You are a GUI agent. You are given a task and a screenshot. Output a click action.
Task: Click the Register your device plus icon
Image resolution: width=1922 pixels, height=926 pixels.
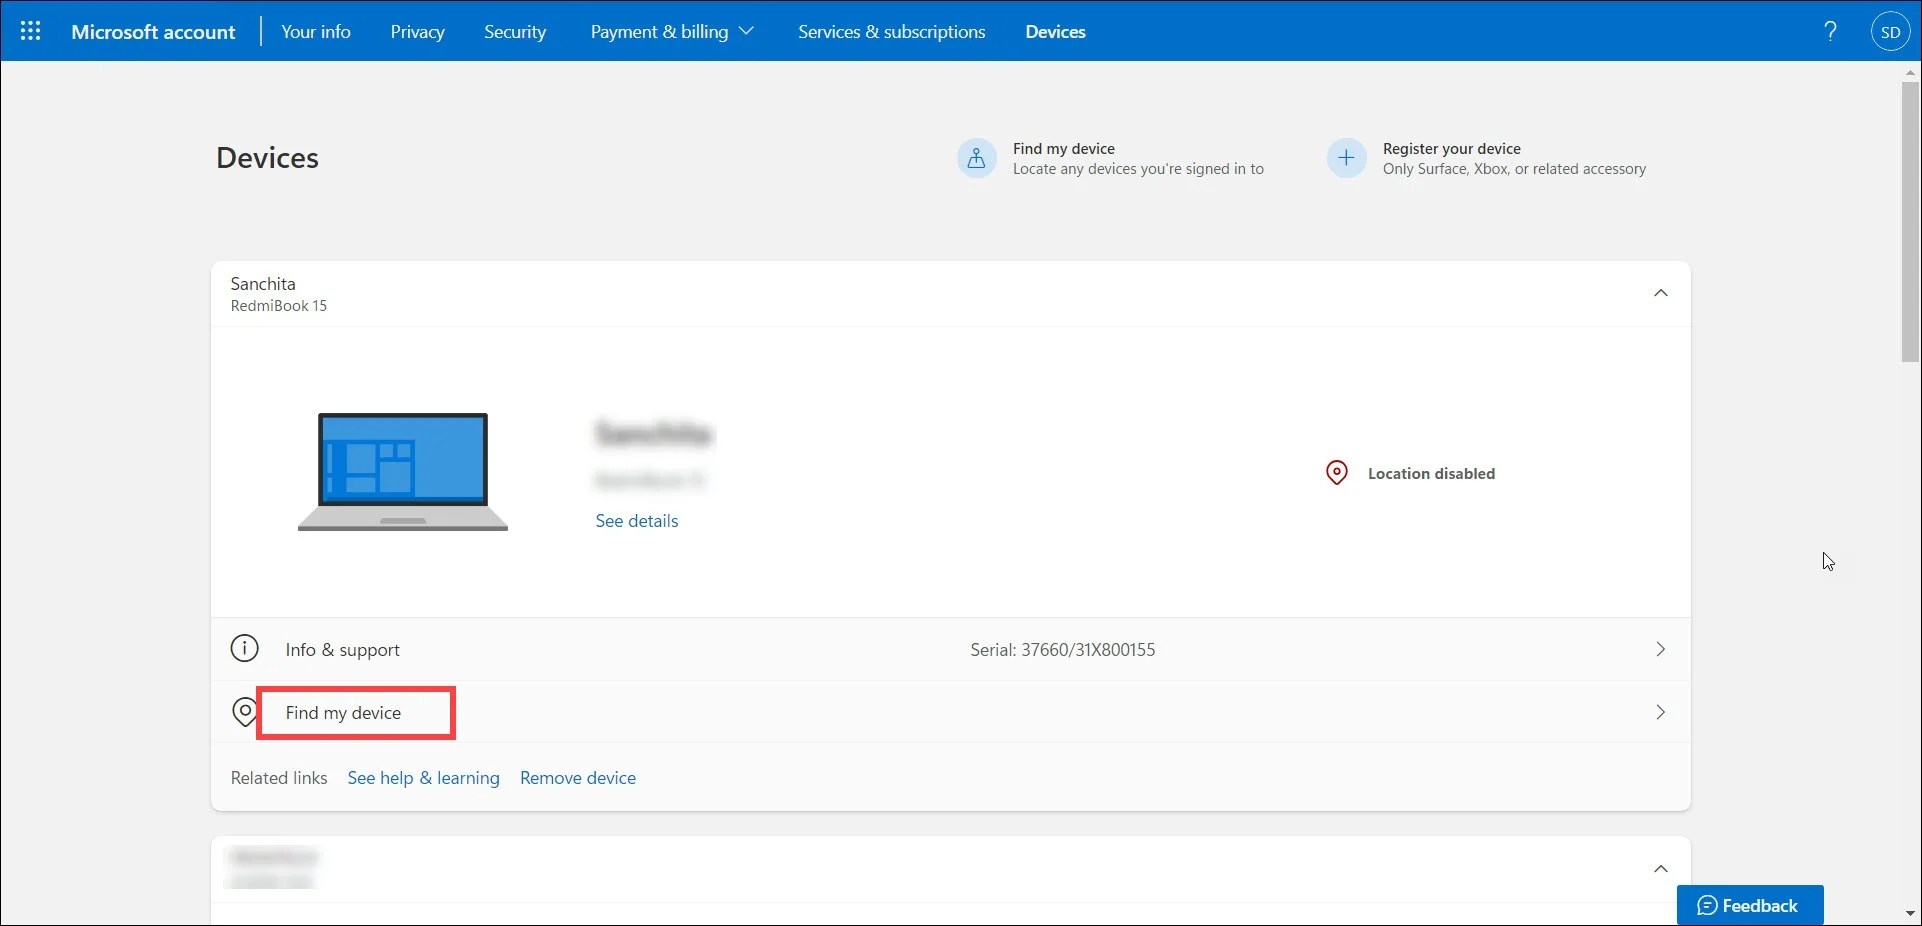[1346, 158]
